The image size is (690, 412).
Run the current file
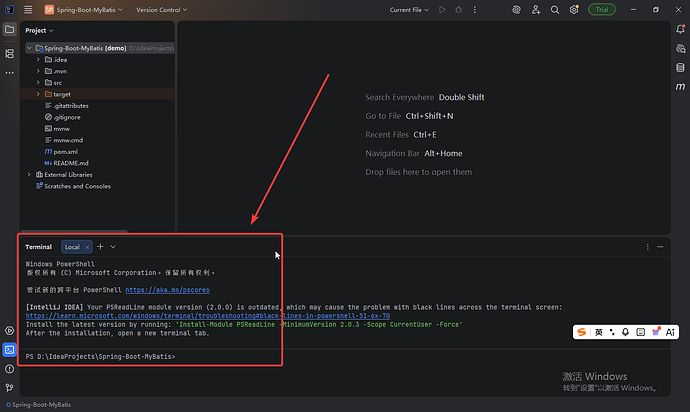(x=442, y=10)
